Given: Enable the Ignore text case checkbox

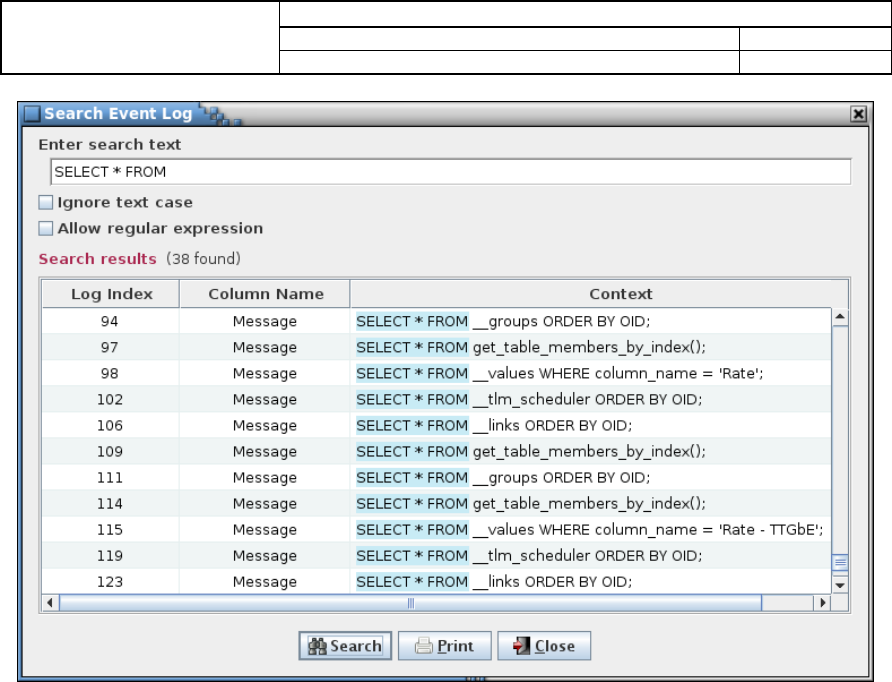Looking at the screenshot, I should click(x=46, y=202).
